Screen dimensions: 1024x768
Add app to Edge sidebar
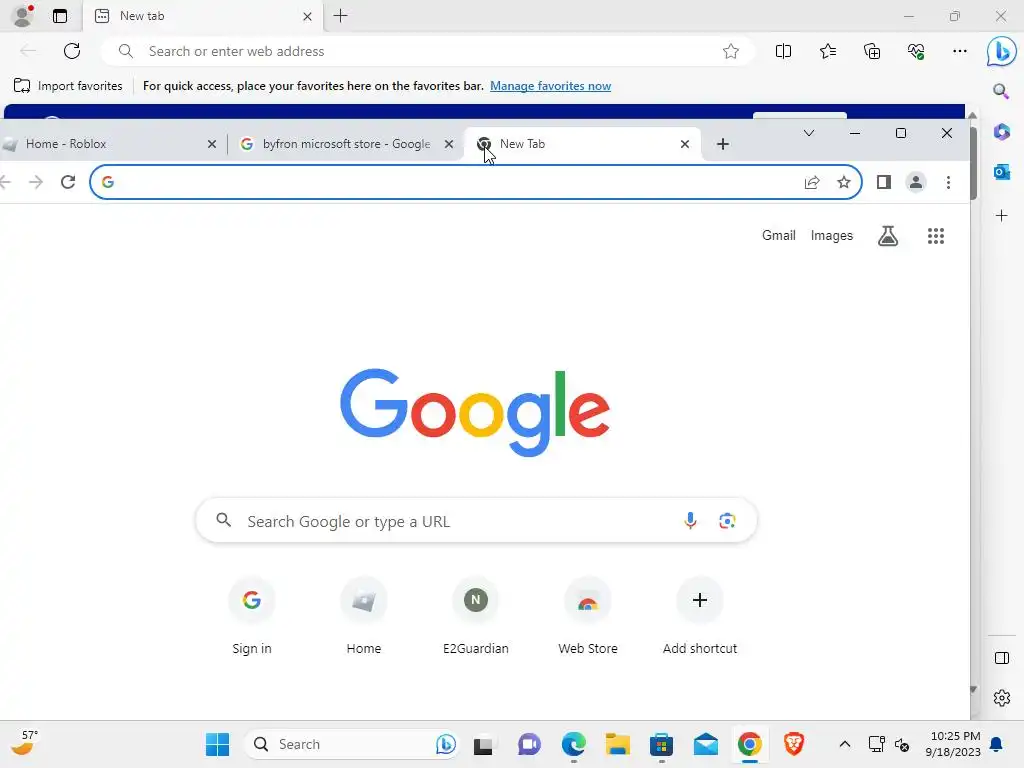(x=1001, y=216)
